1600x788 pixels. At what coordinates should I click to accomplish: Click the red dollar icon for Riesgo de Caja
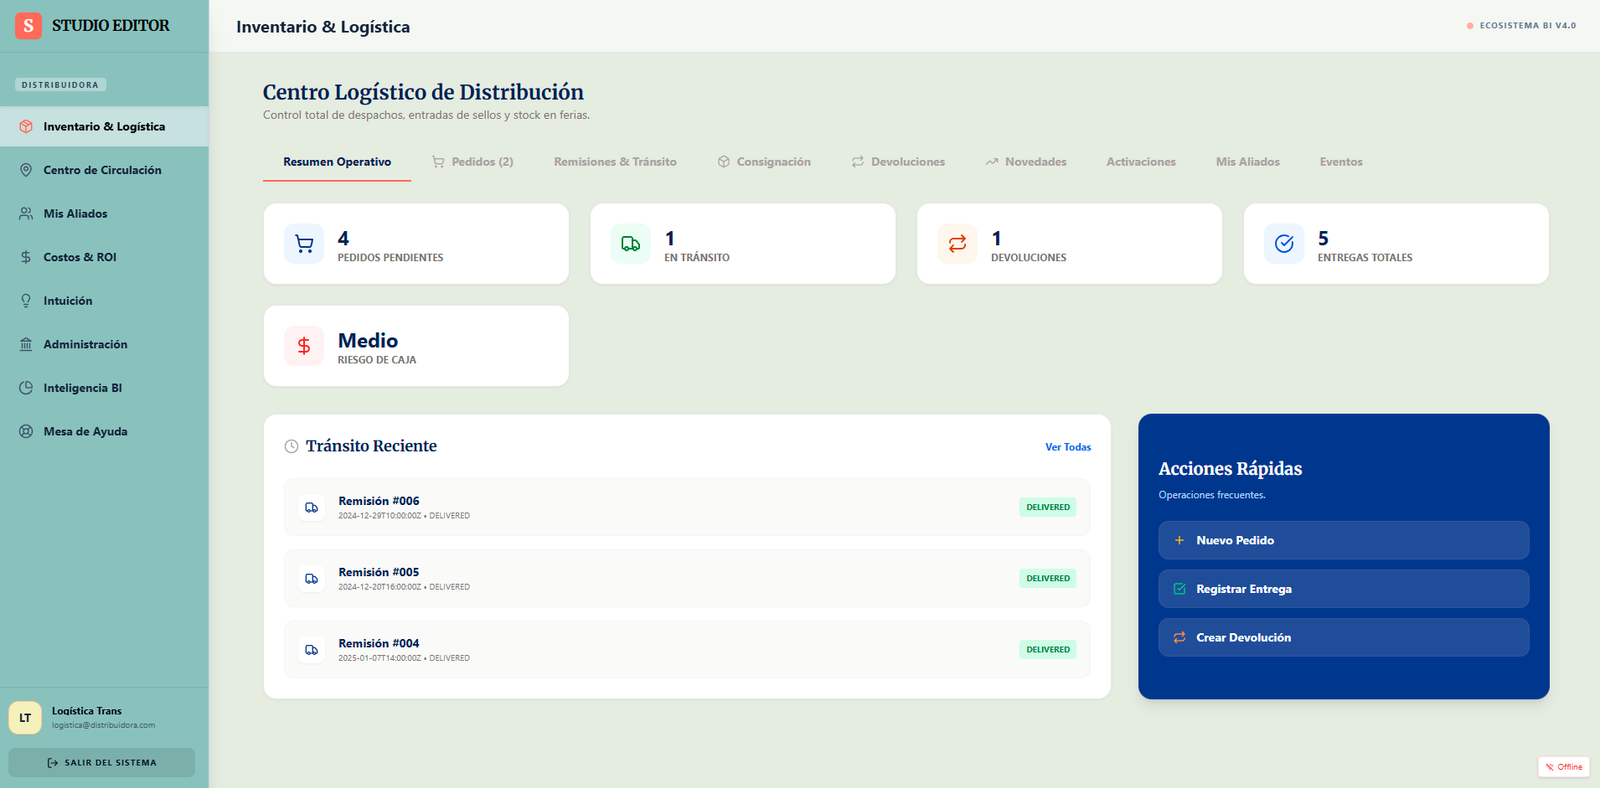[304, 346]
